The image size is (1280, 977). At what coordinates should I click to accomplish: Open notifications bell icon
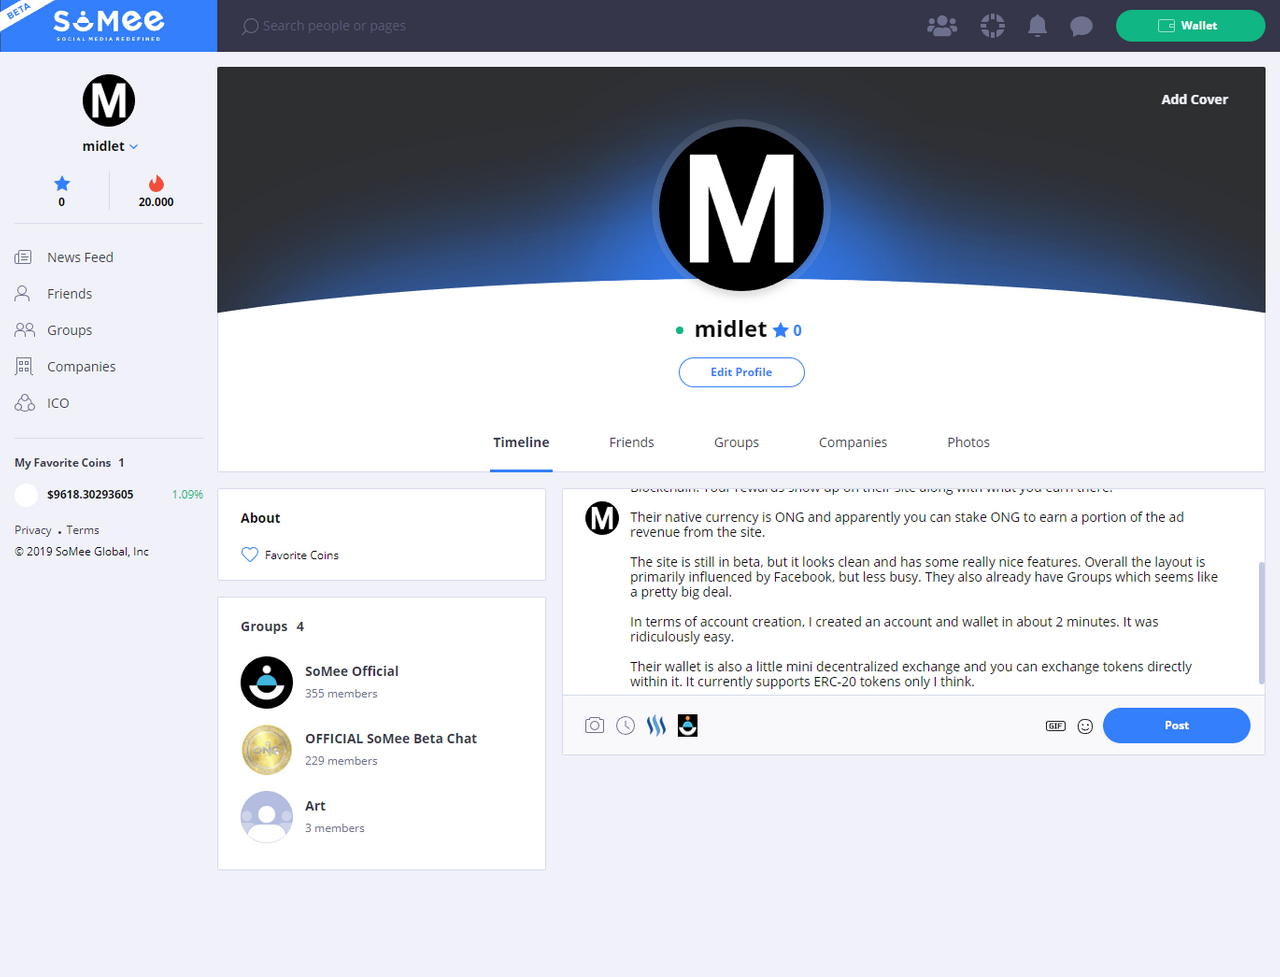1037,26
